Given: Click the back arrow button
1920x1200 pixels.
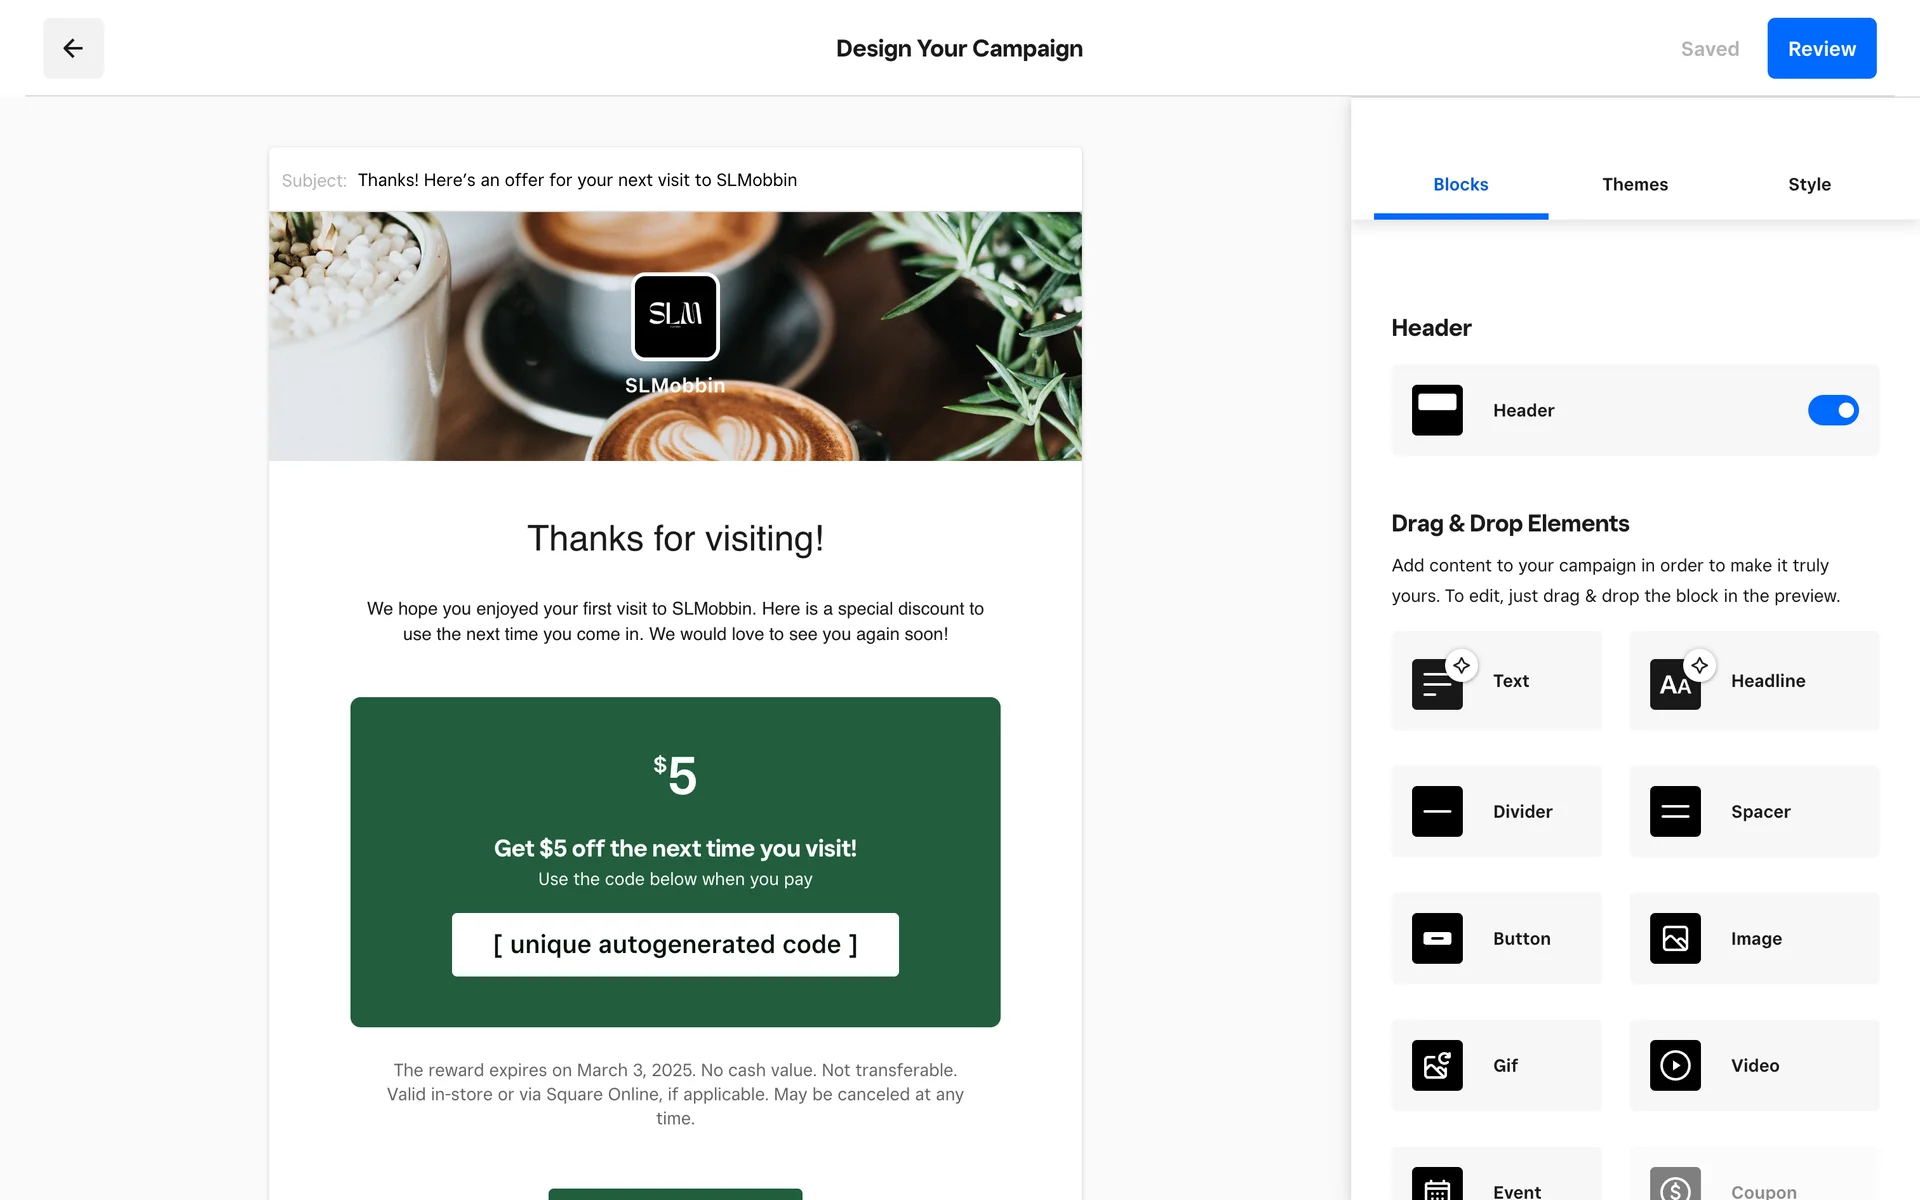Looking at the screenshot, I should point(73,48).
